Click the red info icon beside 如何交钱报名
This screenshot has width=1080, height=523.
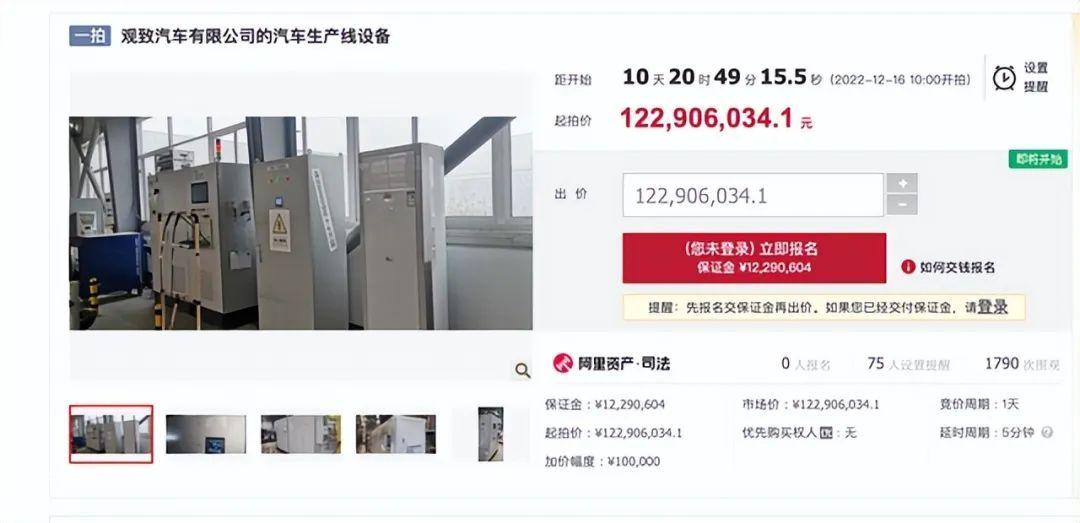tap(908, 267)
